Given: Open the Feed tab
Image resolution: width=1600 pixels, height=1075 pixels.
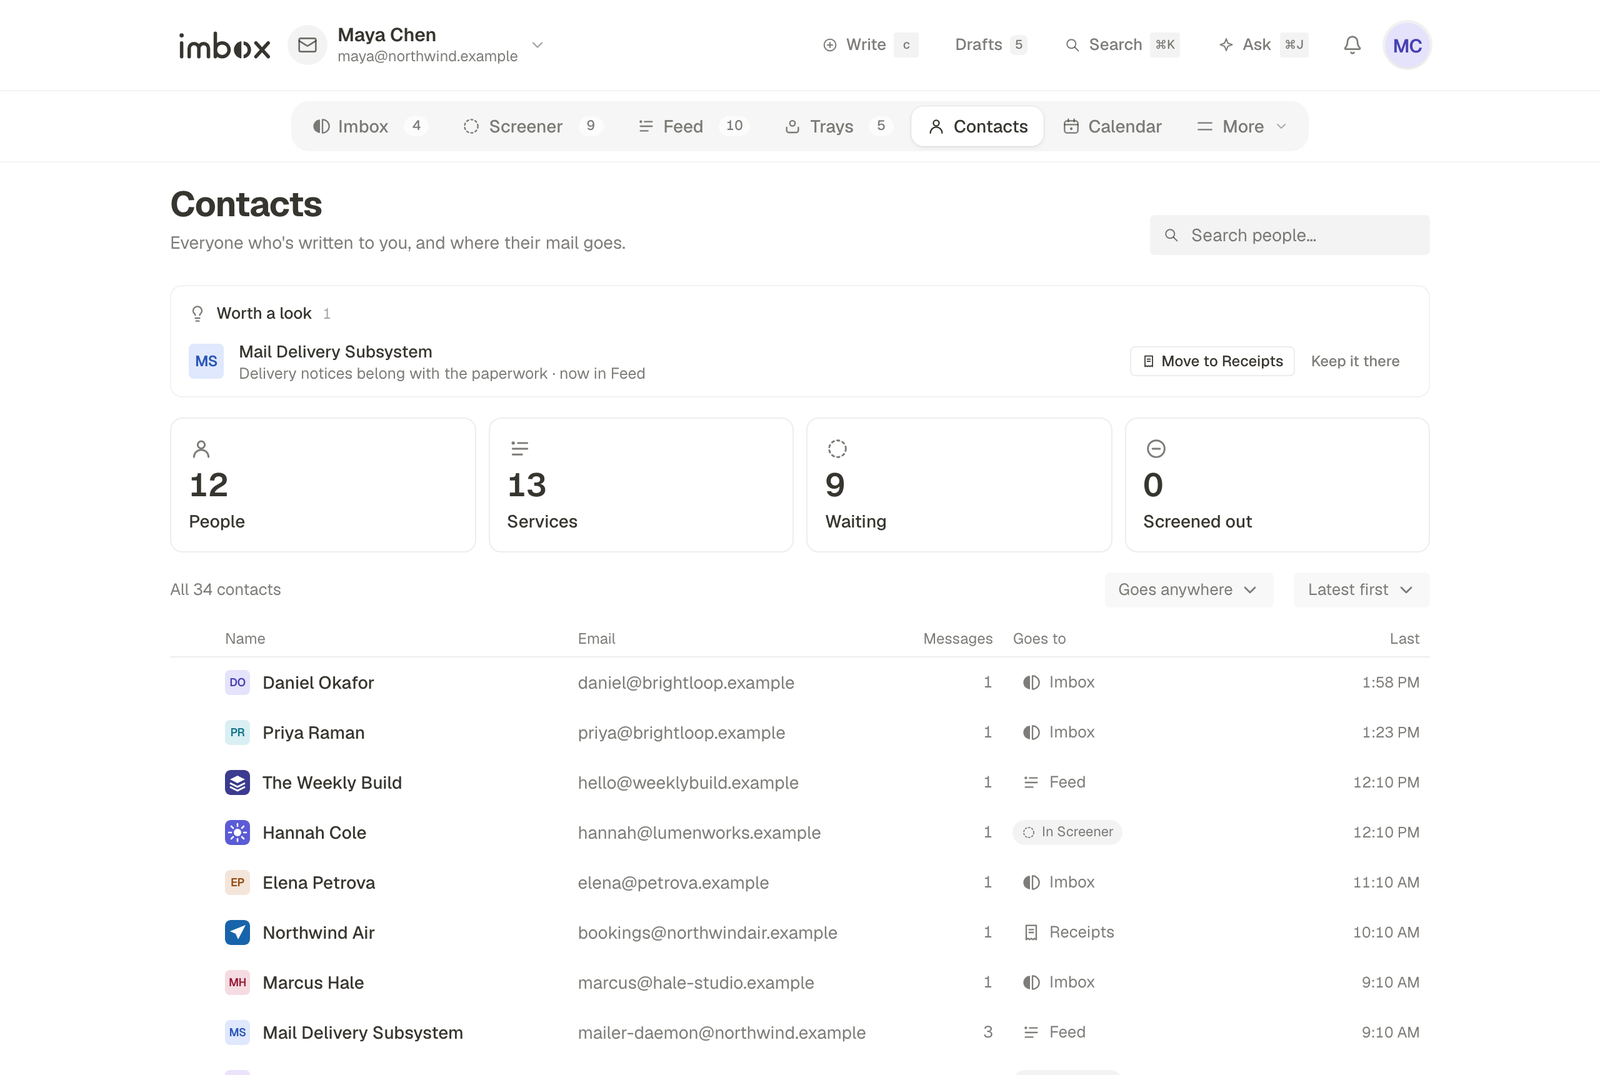Looking at the screenshot, I should [693, 127].
